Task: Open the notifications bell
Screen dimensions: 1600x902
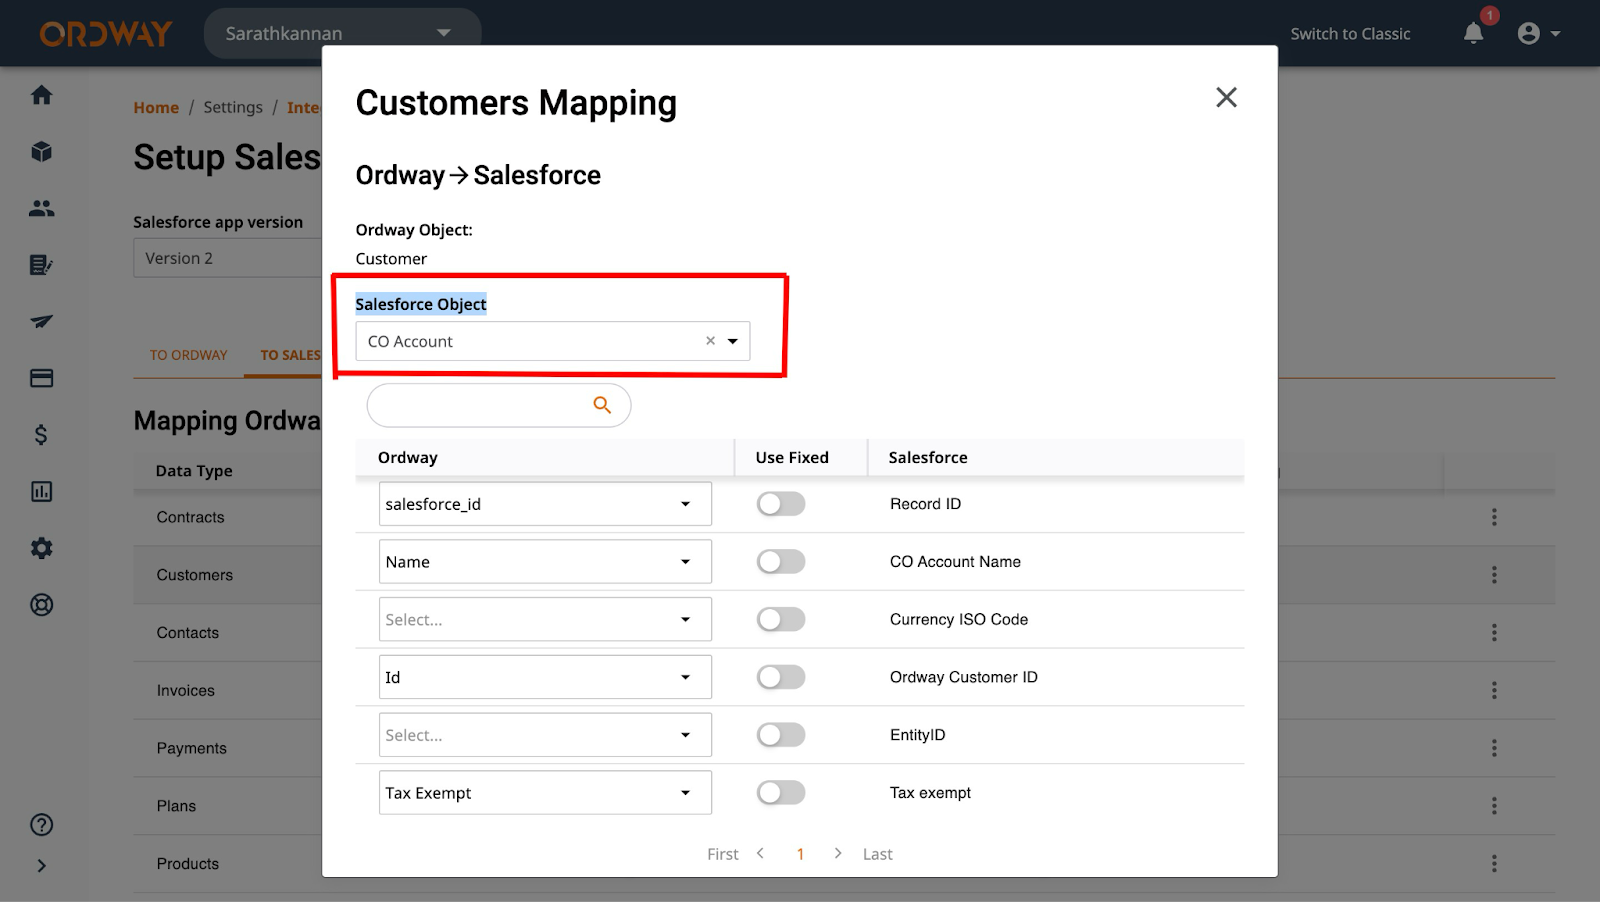Action: coord(1473,33)
